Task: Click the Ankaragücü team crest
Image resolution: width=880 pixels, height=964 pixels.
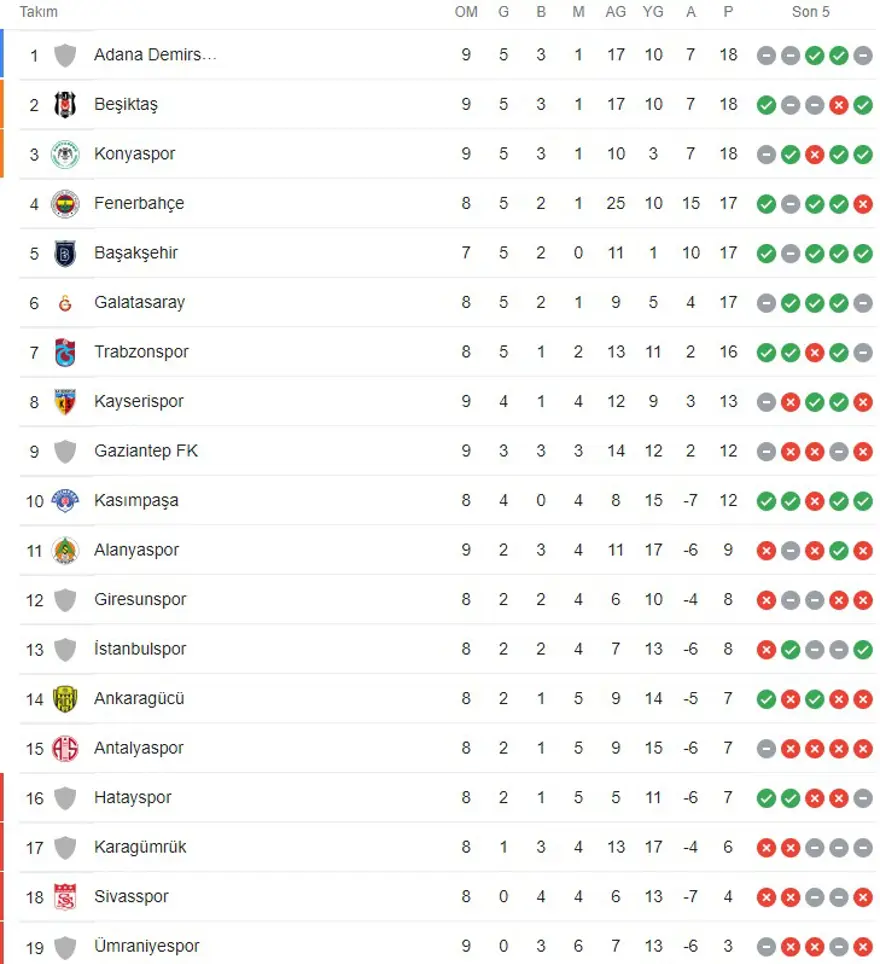Action: click(x=65, y=699)
